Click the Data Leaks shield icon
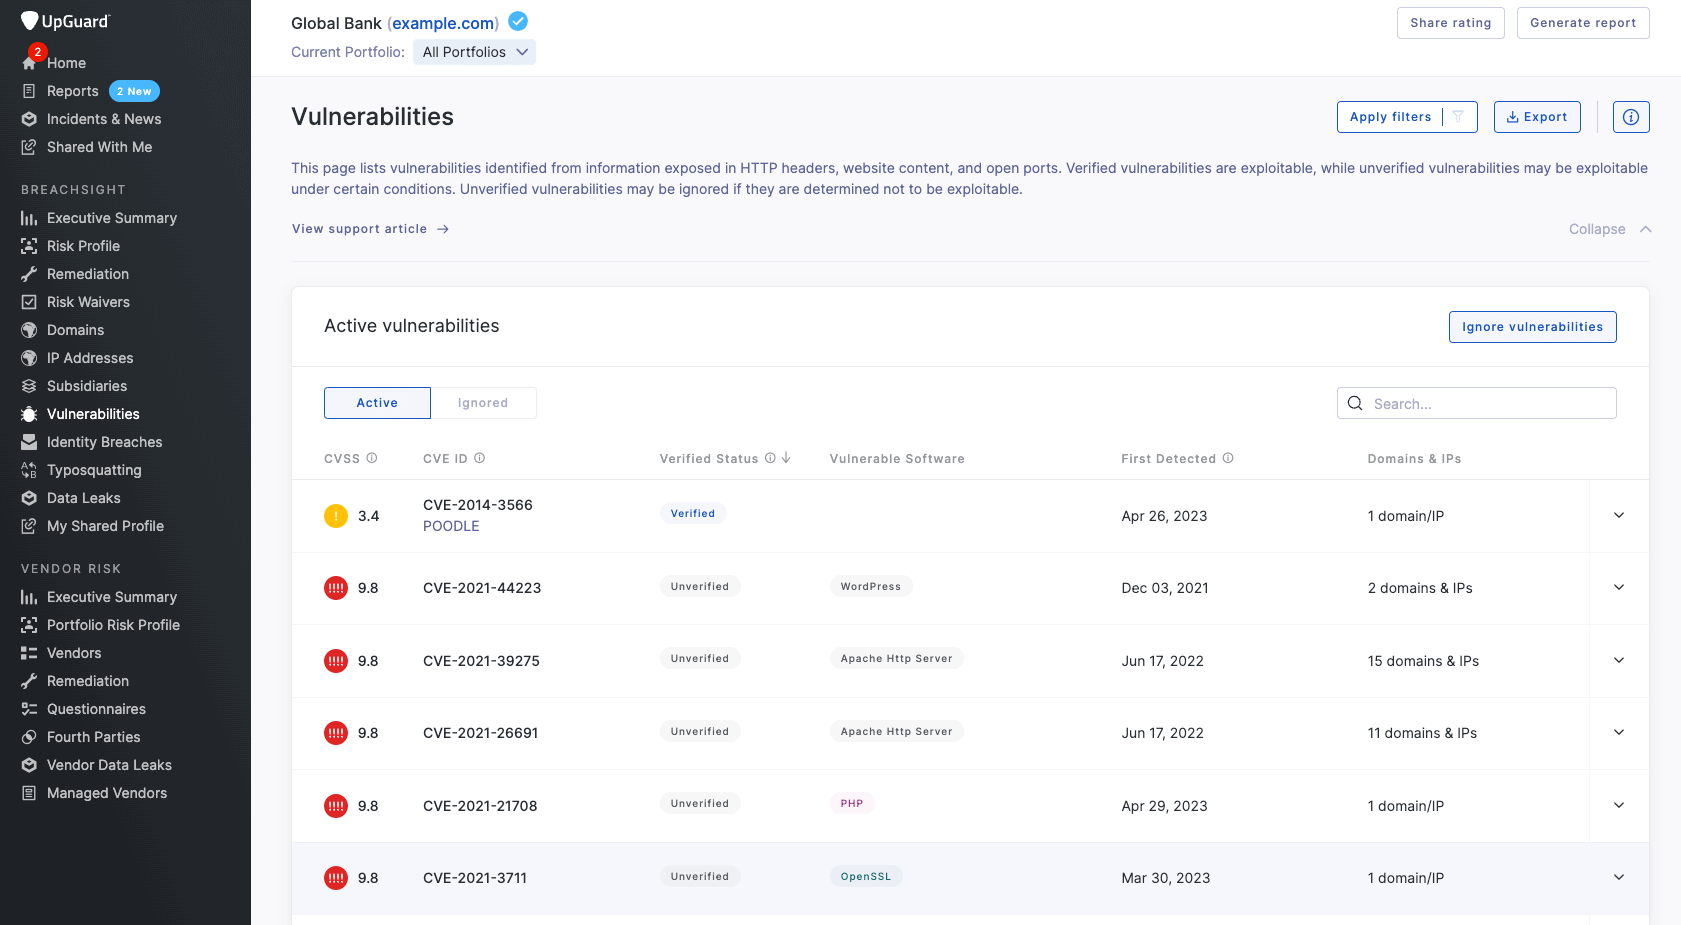The width and height of the screenshot is (1681, 925). pyautogui.click(x=29, y=498)
